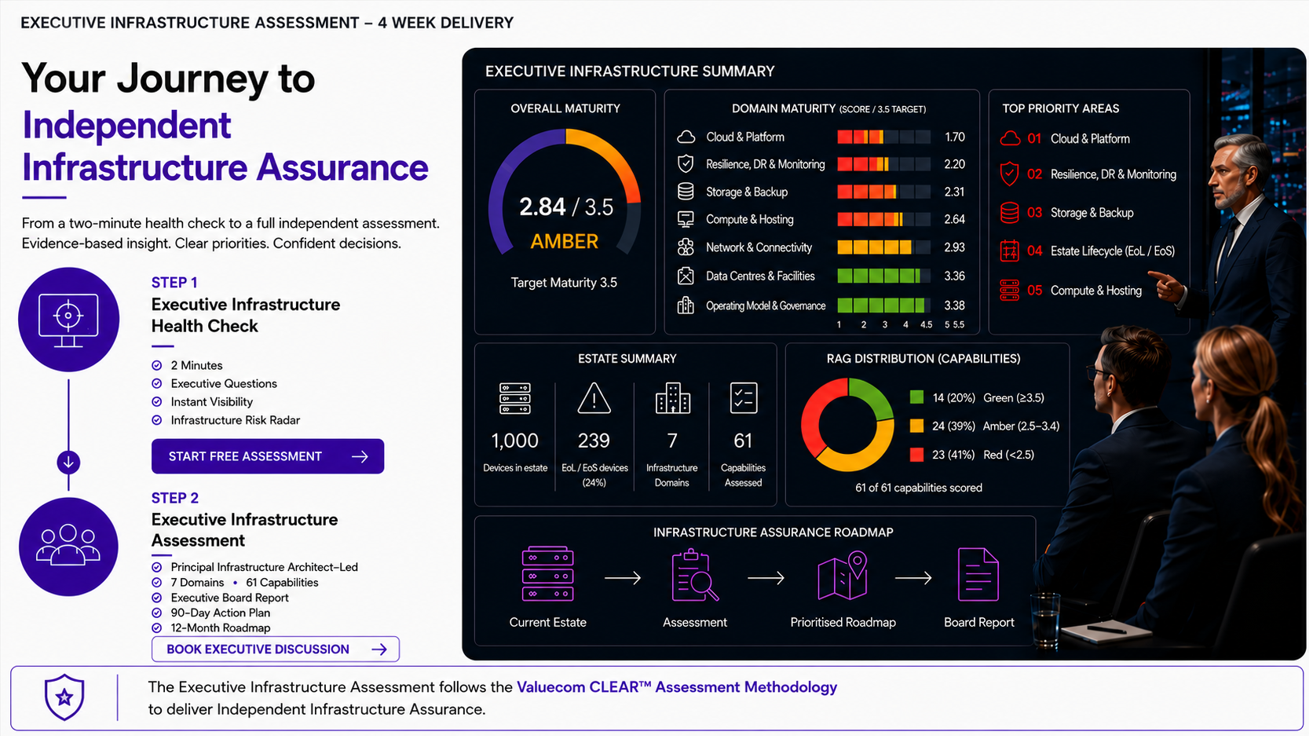The image size is (1309, 736).
Task: Click the Prioritised Roadmap map icon
Action: pos(842,575)
